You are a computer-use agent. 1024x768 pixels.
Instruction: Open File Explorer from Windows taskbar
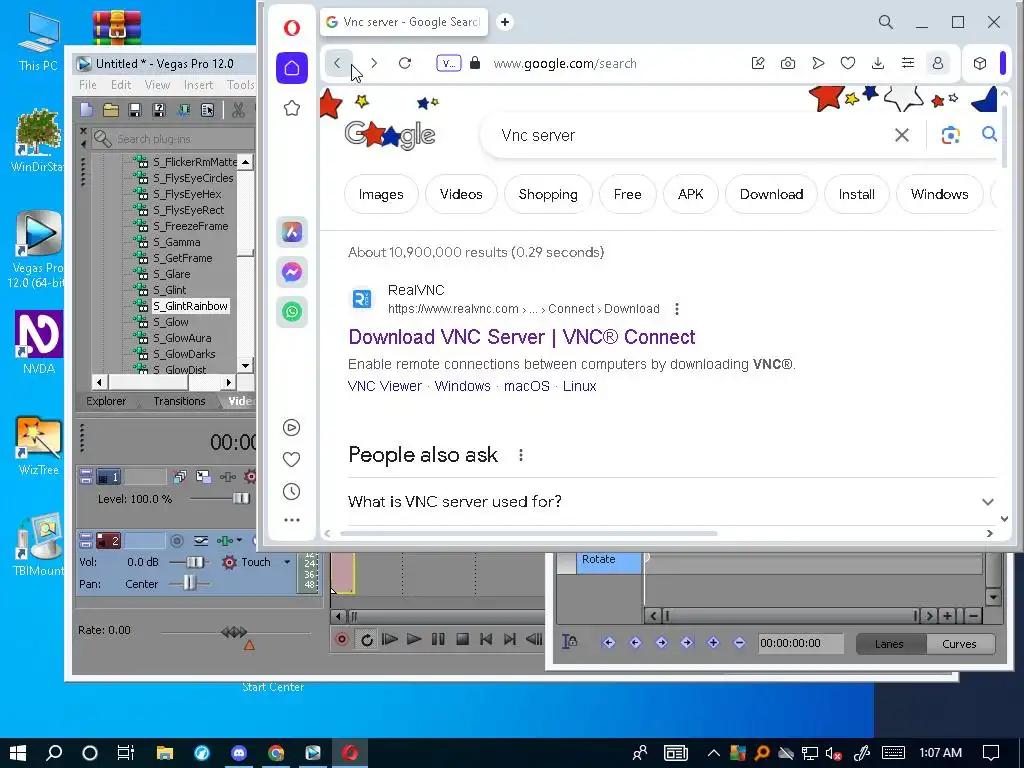click(x=165, y=754)
